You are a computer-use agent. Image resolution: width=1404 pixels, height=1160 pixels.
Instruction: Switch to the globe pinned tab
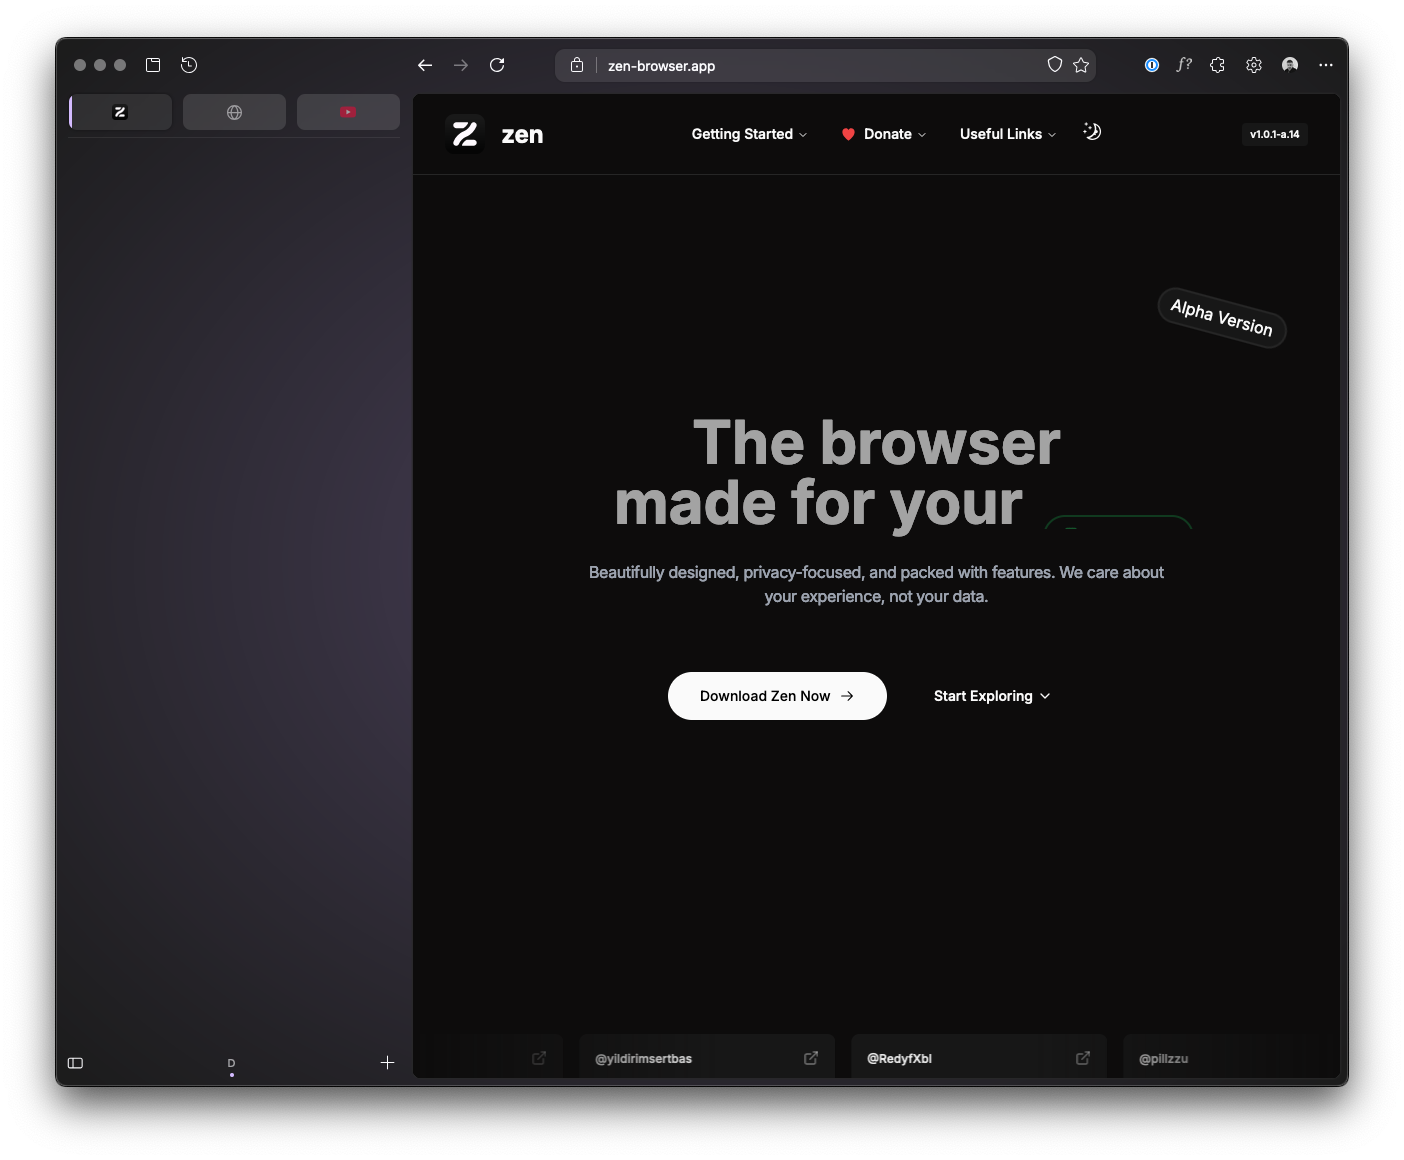point(234,112)
